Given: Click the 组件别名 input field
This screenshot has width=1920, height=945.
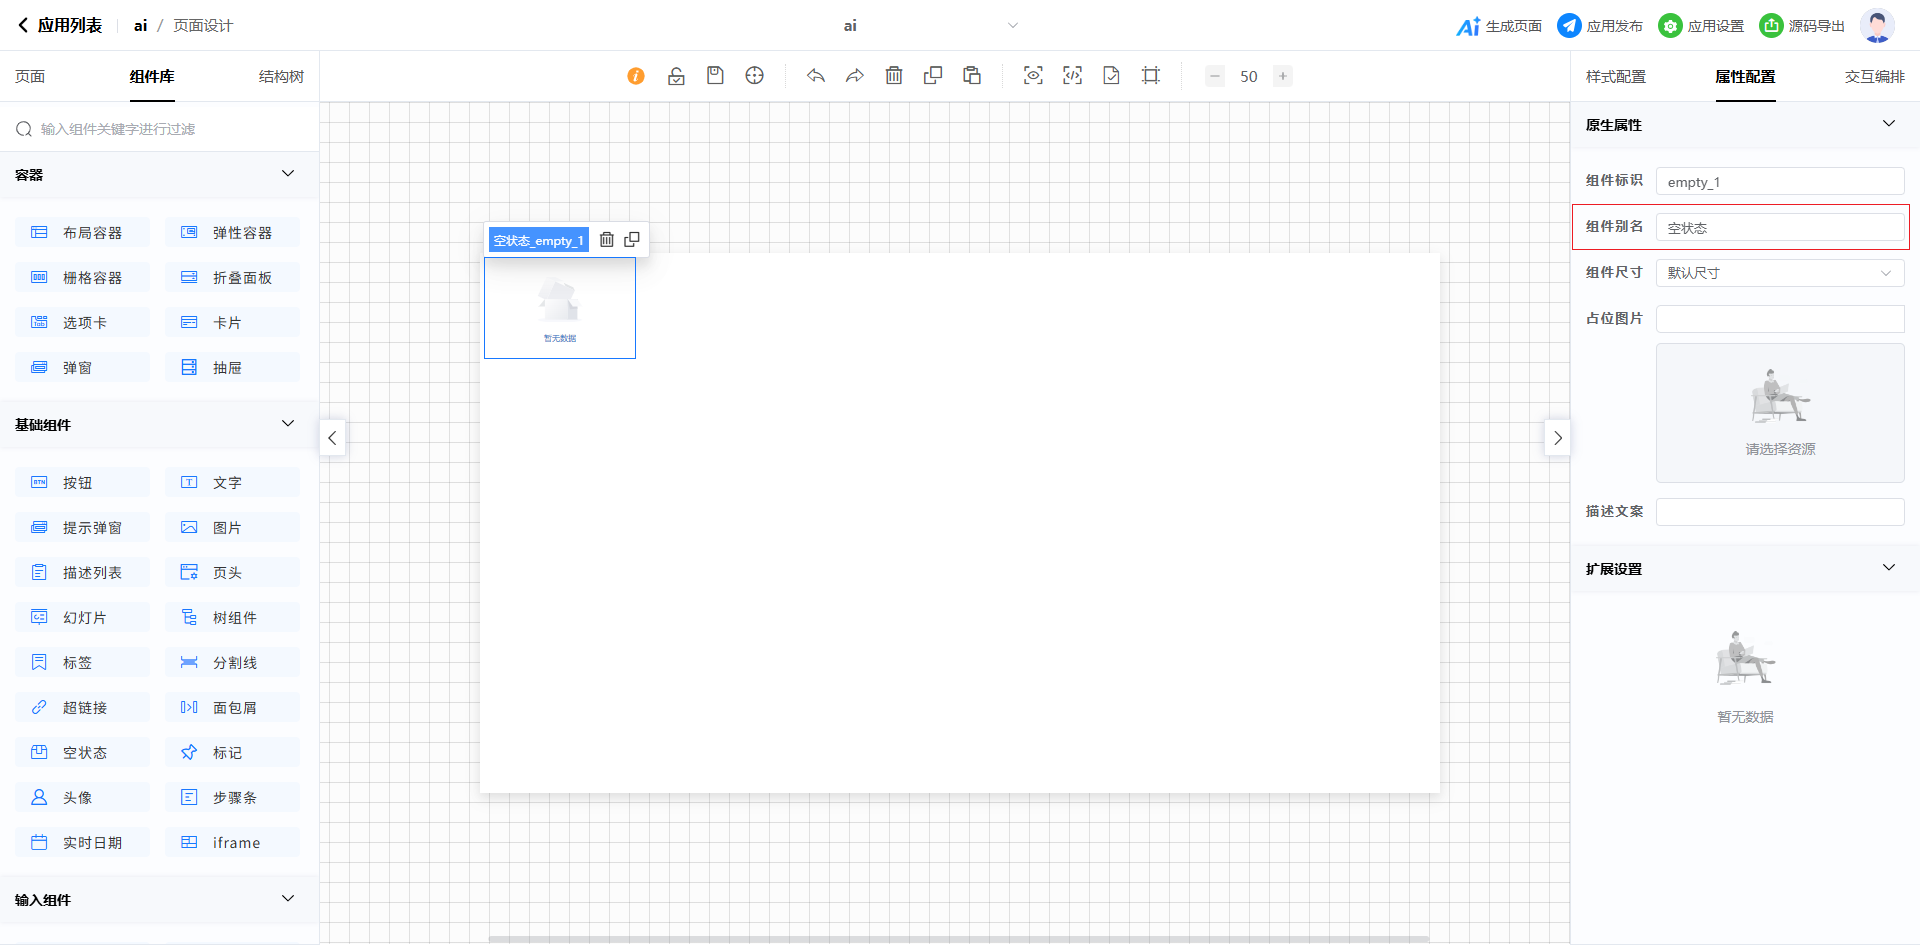Looking at the screenshot, I should click(1780, 228).
